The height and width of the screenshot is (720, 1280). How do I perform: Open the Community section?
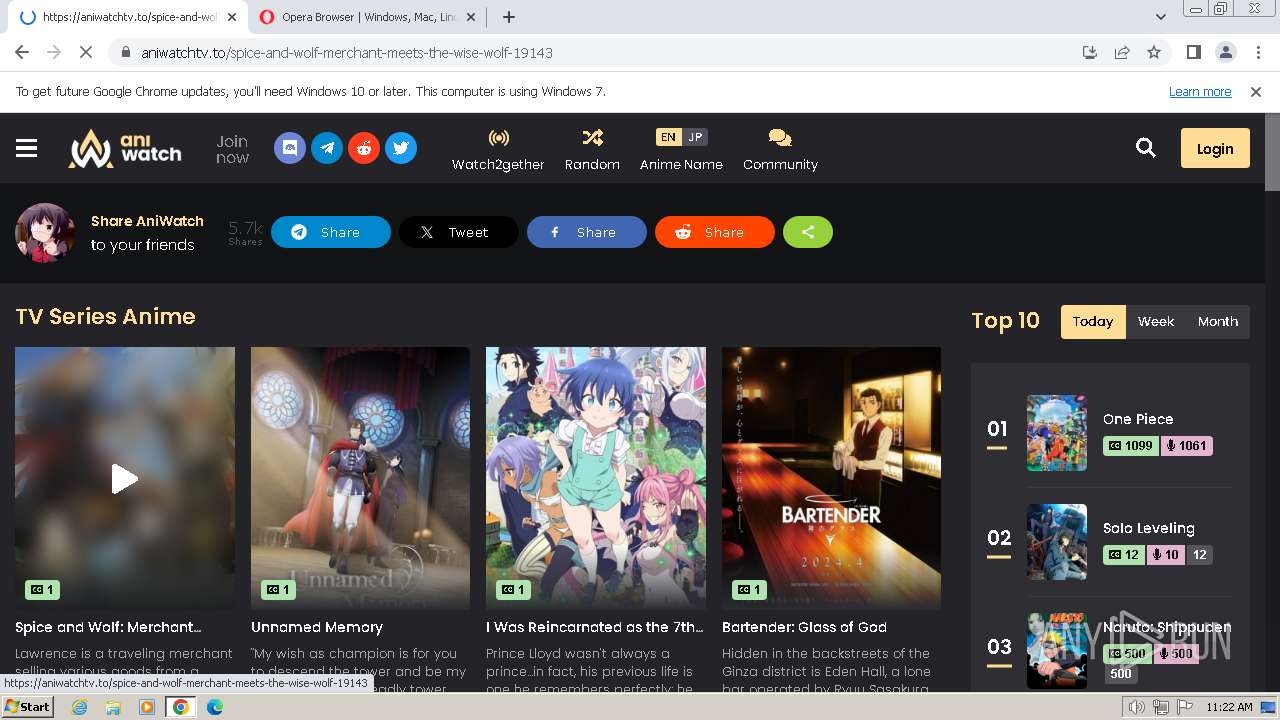(x=780, y=150)
